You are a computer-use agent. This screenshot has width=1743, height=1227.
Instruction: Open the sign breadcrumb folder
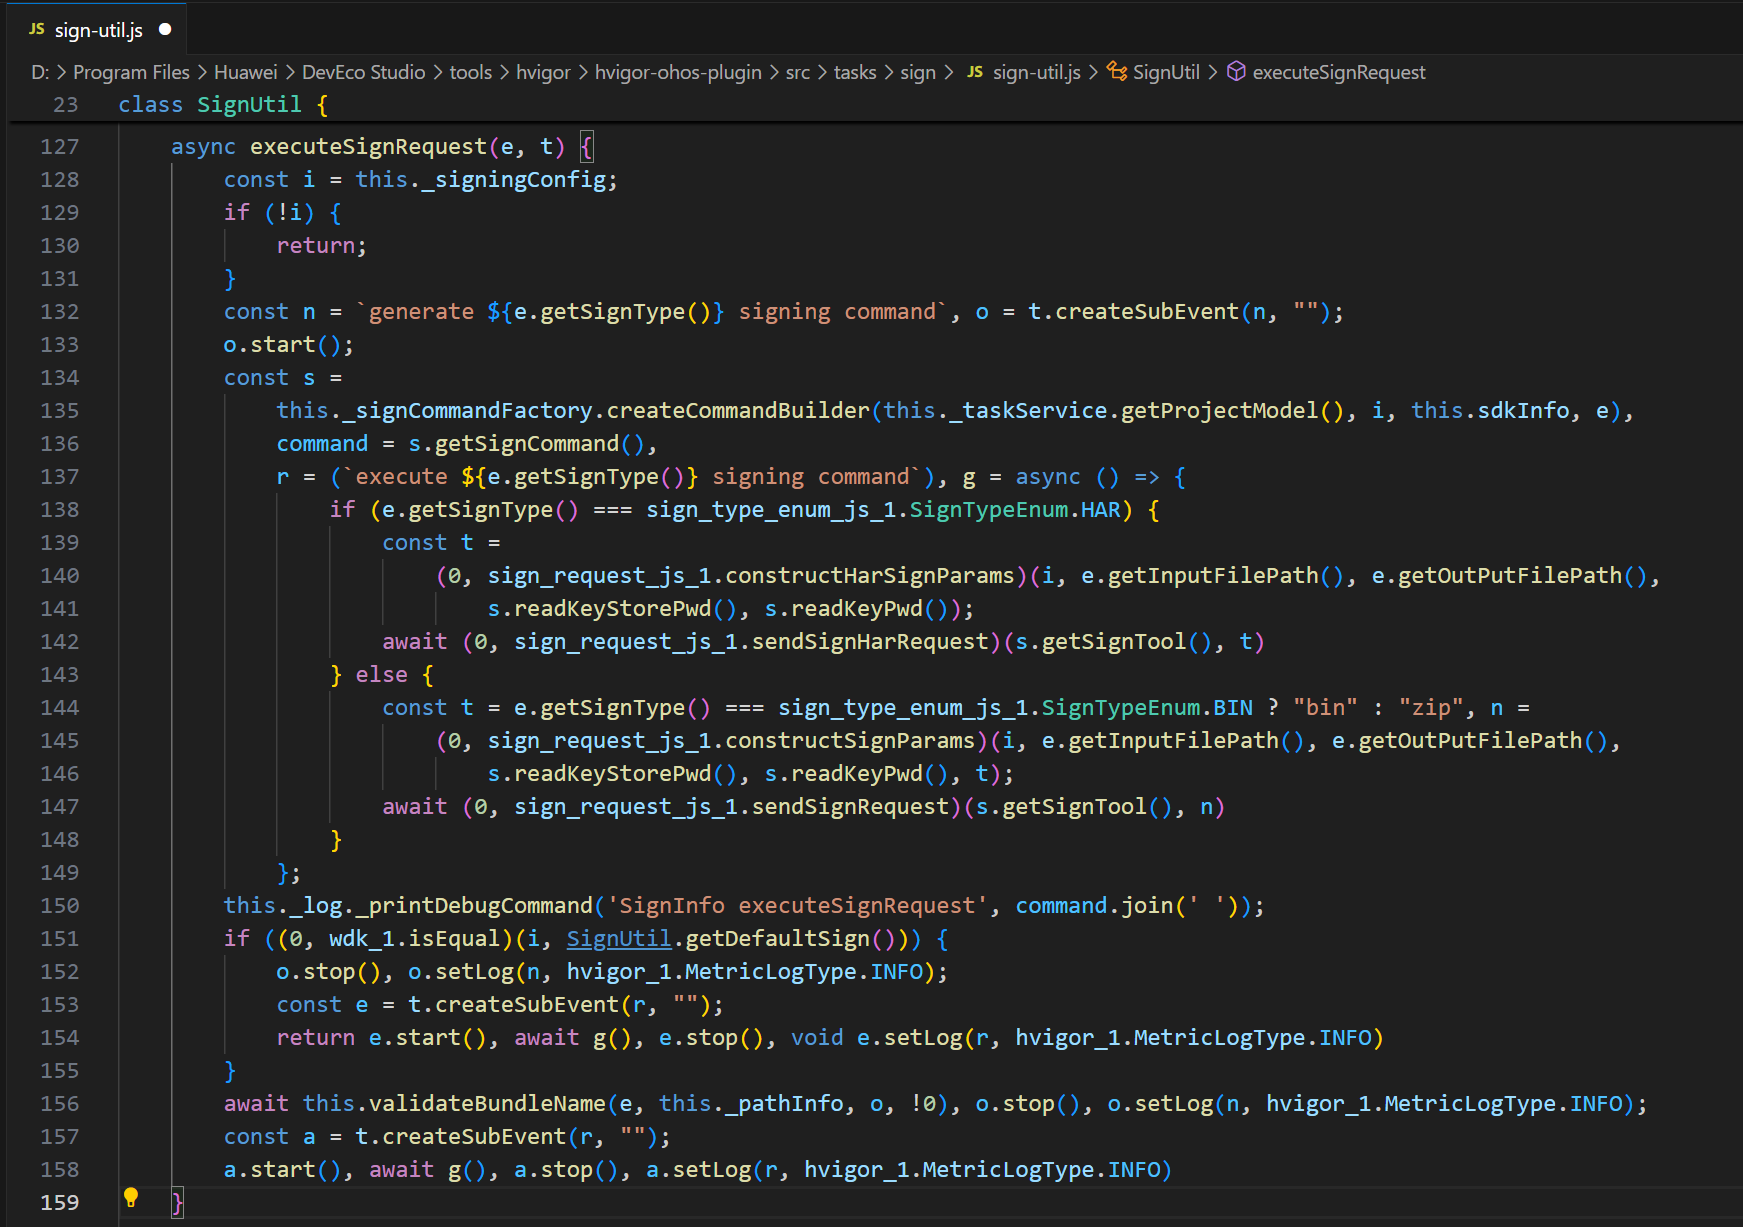tap(918, 72)
